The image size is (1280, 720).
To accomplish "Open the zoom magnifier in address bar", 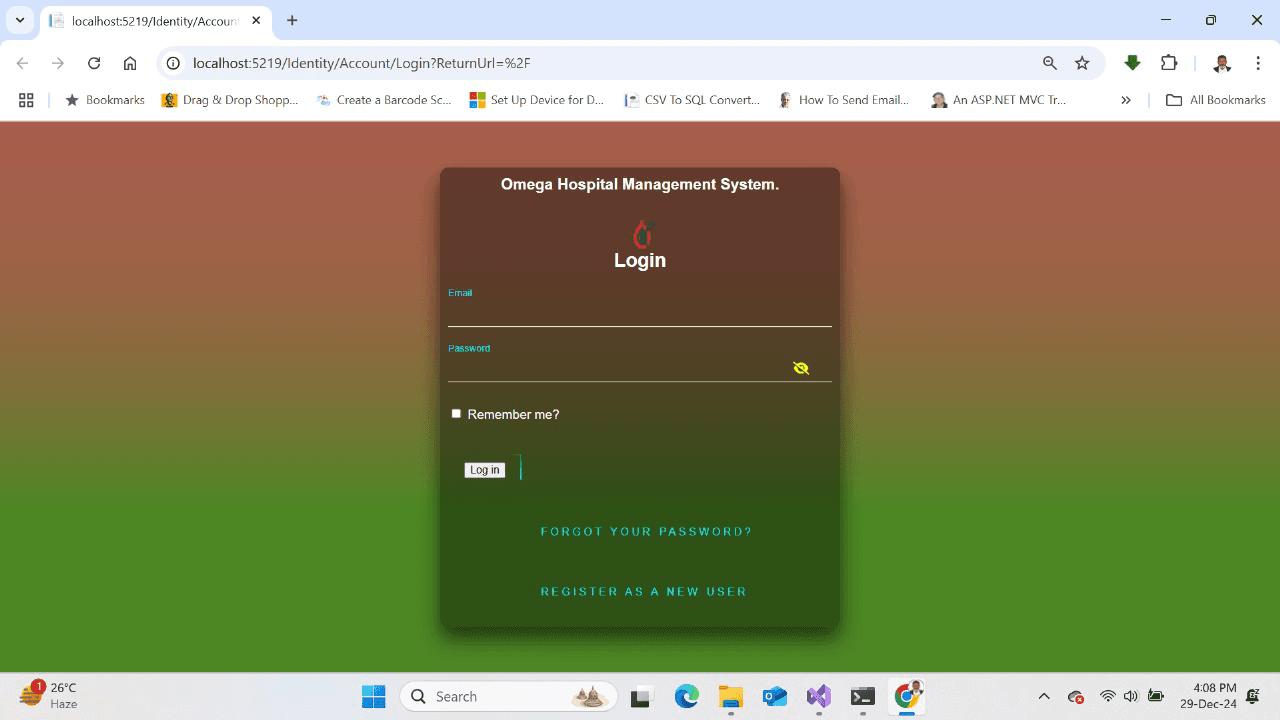I will (1050, 63).
